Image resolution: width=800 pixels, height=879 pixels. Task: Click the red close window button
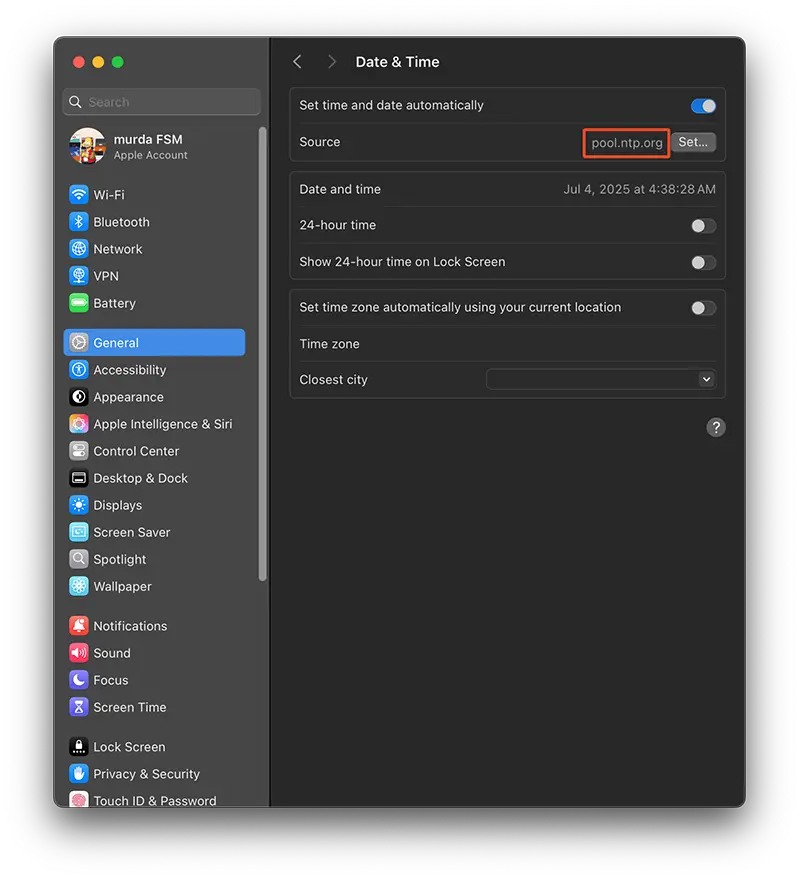tap(78, 62)
